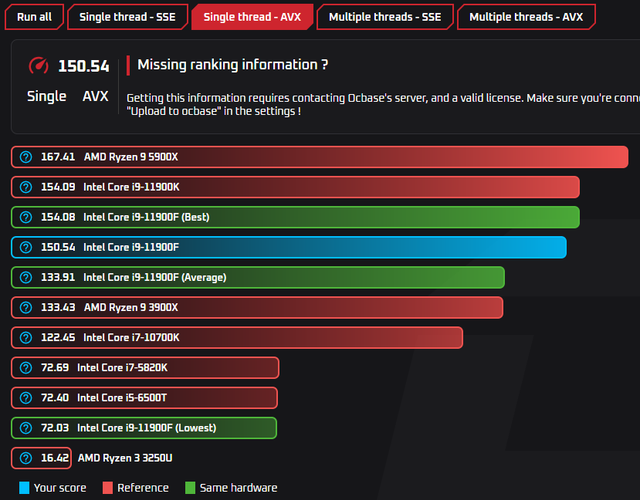Select the Intel Core i9-11900F (Best) text

(x=147, y=217)
